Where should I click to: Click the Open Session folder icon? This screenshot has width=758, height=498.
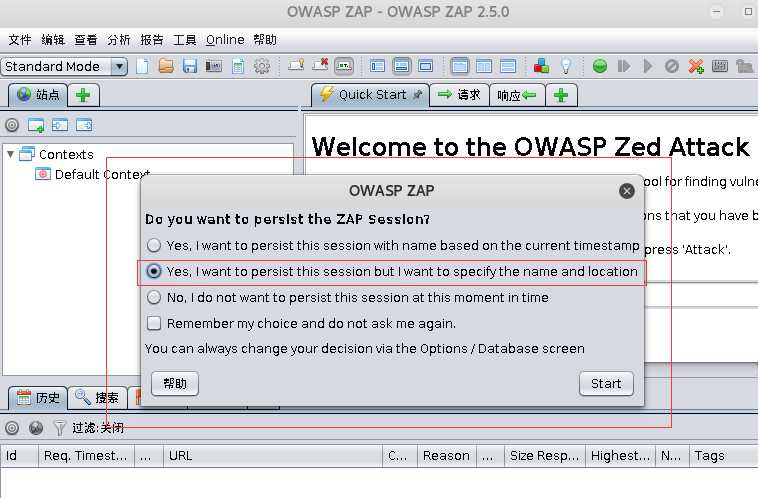click(x=166, y=66)
